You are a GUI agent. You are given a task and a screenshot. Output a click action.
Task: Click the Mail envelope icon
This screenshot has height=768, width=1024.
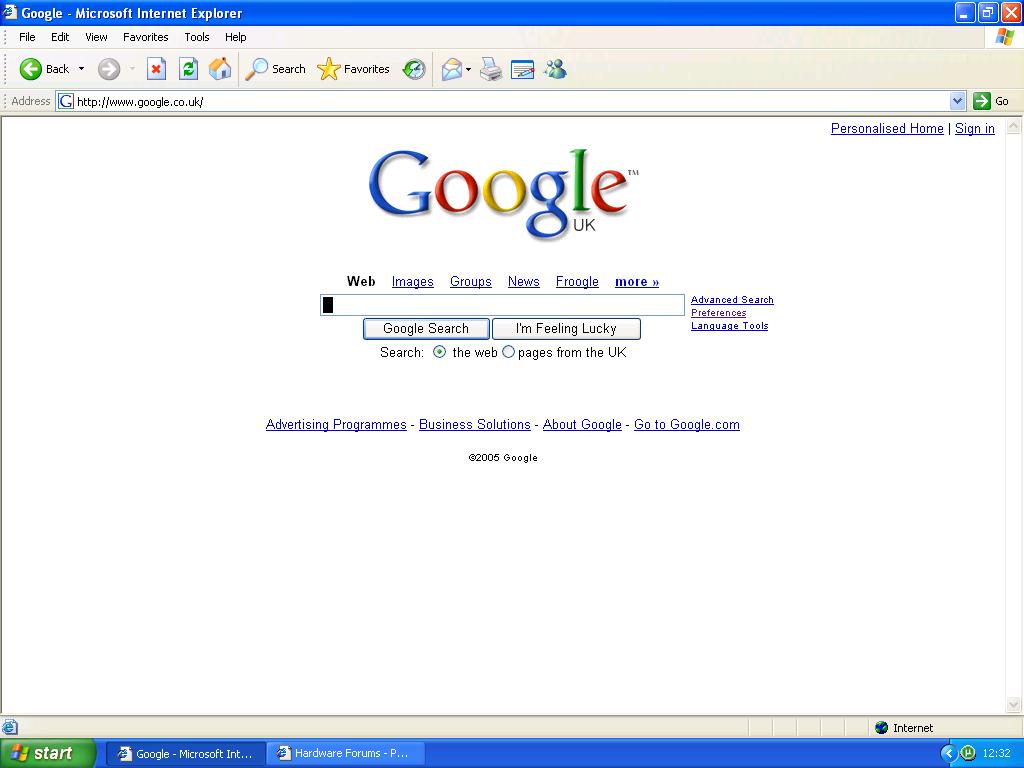[452, 69]
